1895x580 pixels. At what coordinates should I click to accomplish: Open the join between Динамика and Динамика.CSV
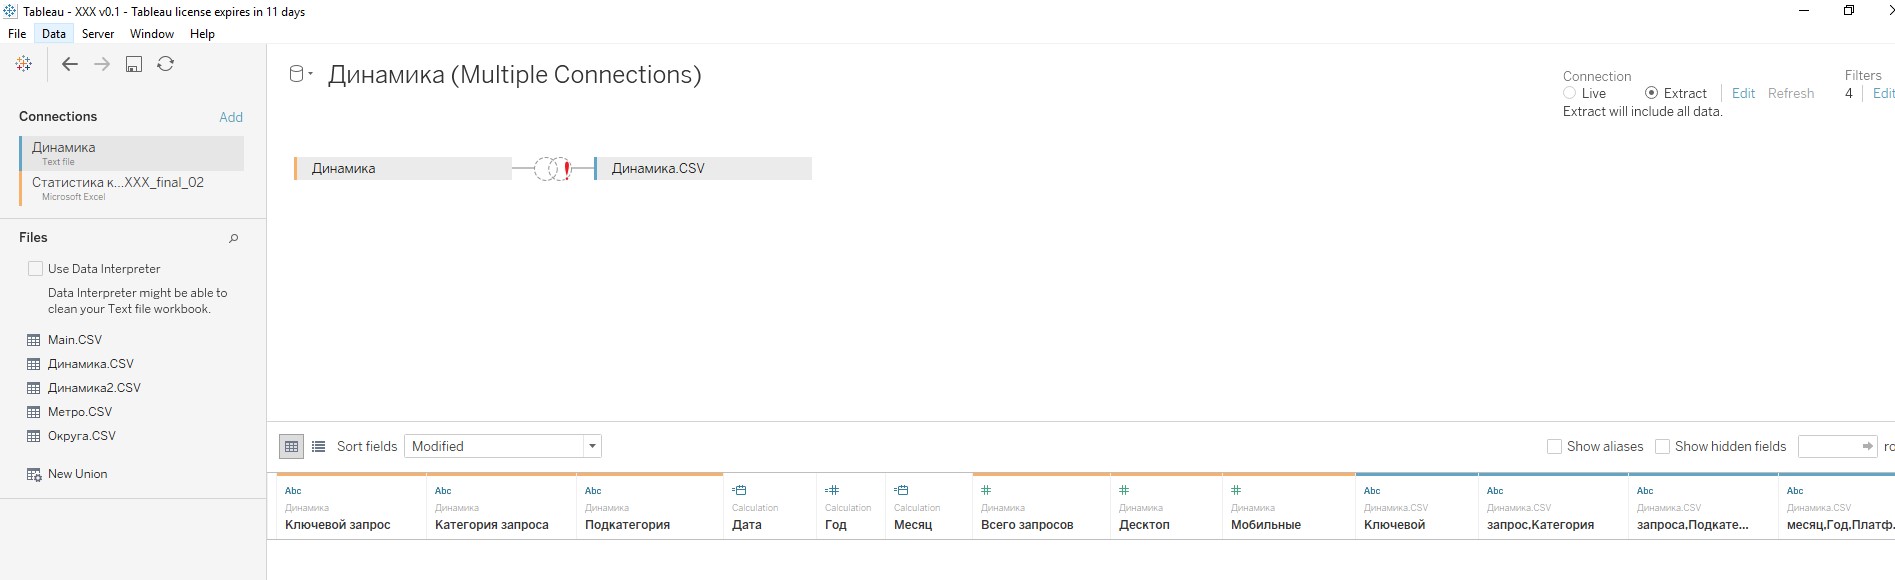(552, 168)
